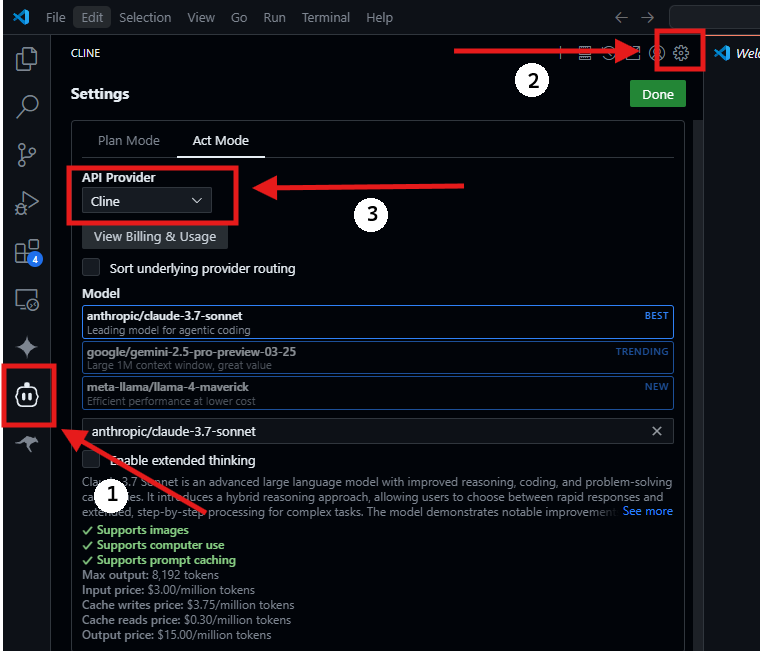Open the Extensions view with badge
Viewport: 760px width, 651px height.
[27, 251]
